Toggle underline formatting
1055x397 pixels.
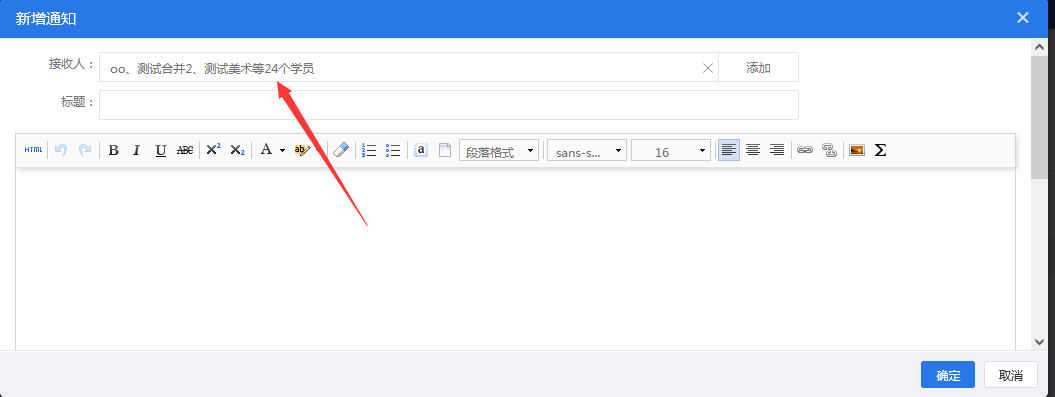[x=160, y=150]
